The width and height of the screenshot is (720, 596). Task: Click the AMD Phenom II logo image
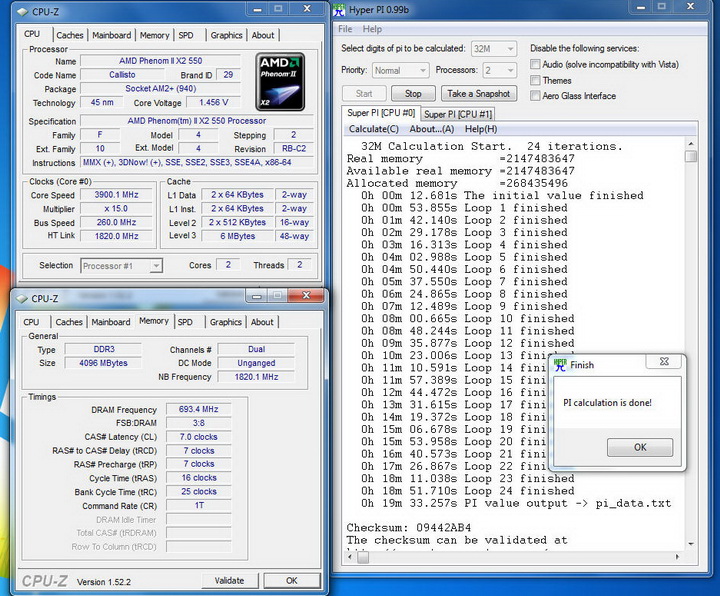(280, 82)
